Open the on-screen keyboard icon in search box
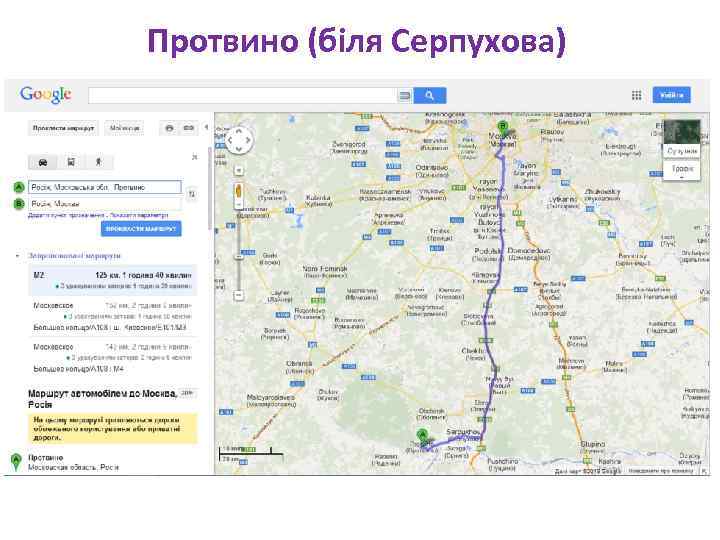The height and width of the screenshot is (540, 720). click(x=405, y=96)
